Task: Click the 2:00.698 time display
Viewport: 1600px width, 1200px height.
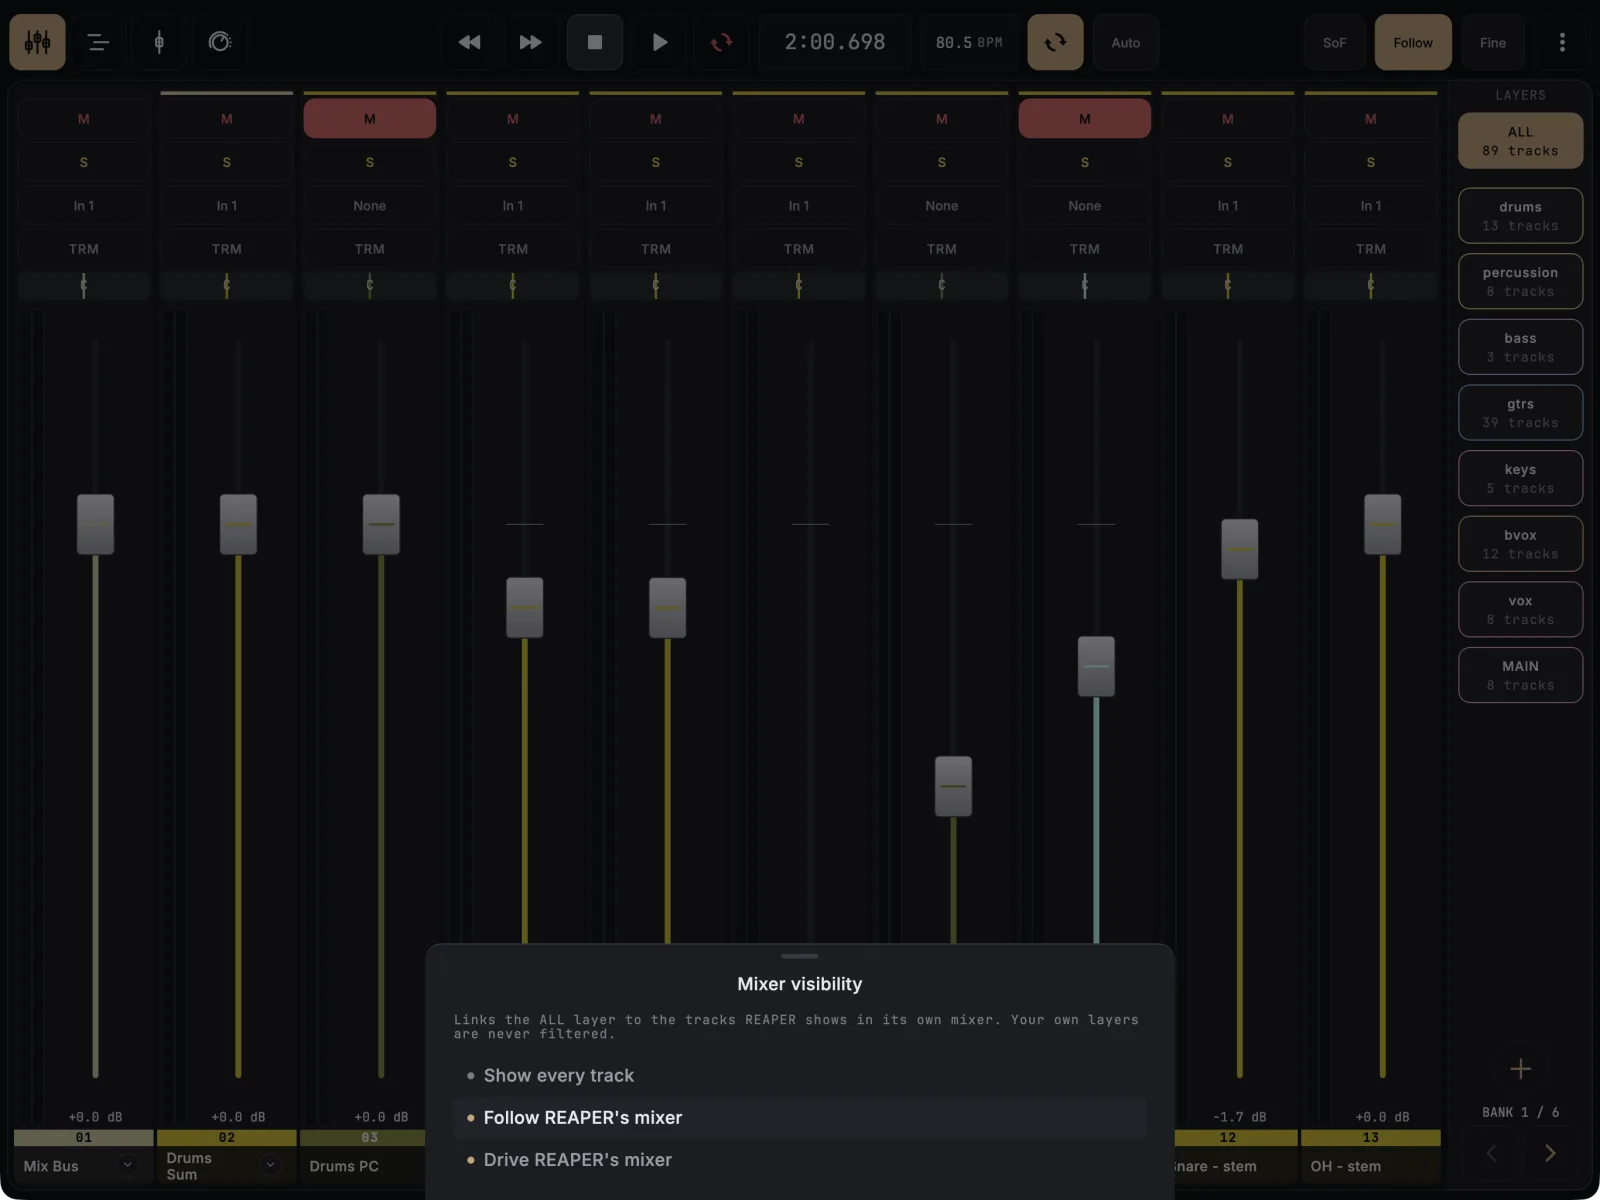Action: 835,42
